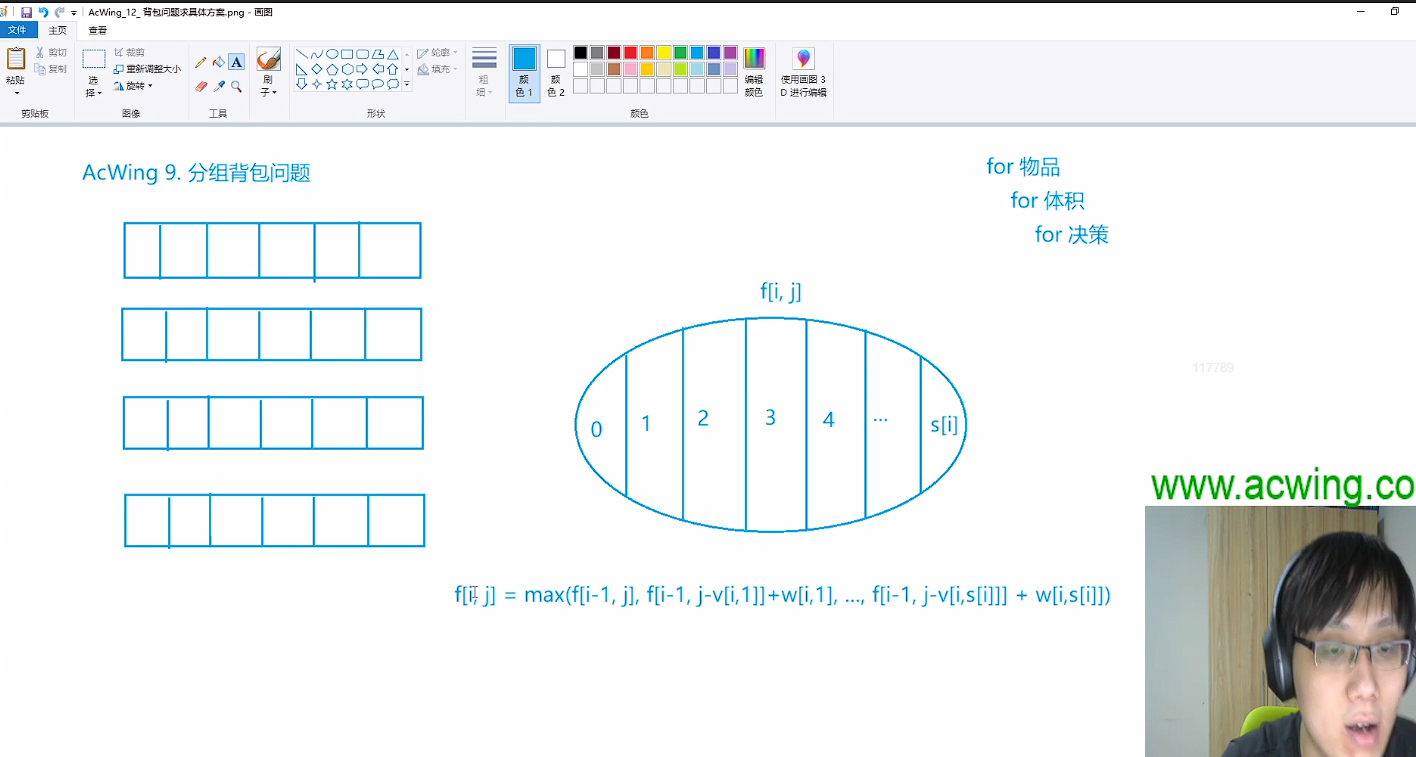This screenshot has height=757, width=1416.
Task: Click the Copy (复制) button
Action: 51,69
